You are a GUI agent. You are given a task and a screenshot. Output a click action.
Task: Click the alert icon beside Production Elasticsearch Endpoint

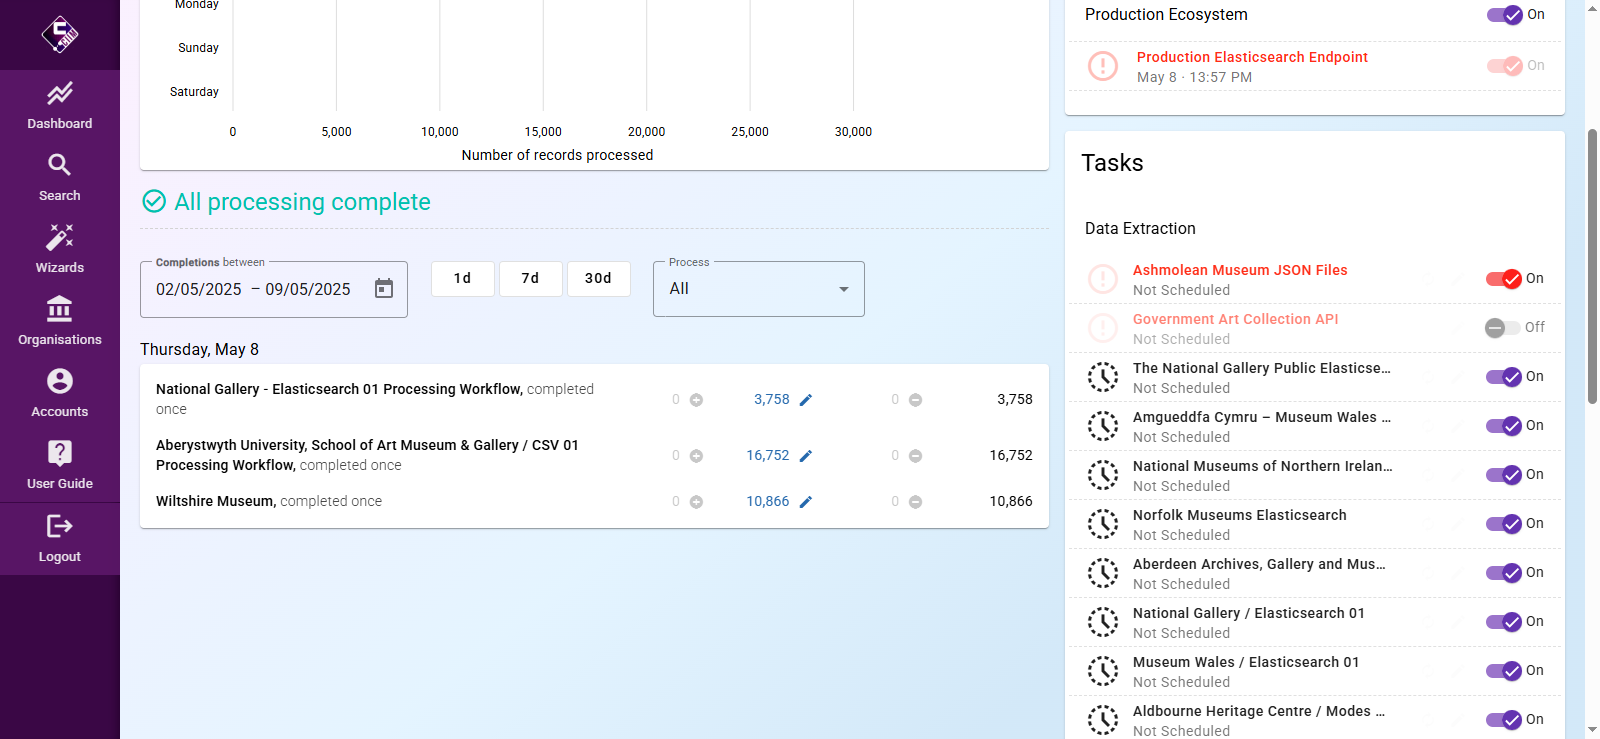[x=1103, y=66]
